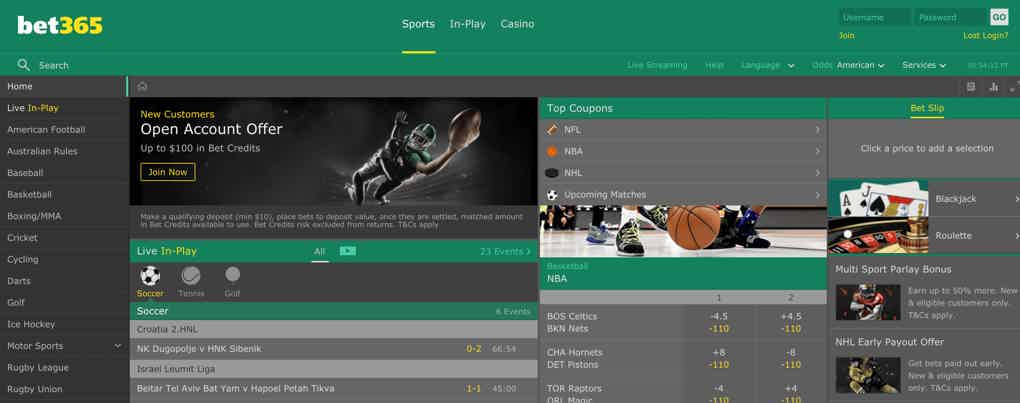Expand the NHL coupon chevron
1020x403 pixels.
(x=817, y=173)
